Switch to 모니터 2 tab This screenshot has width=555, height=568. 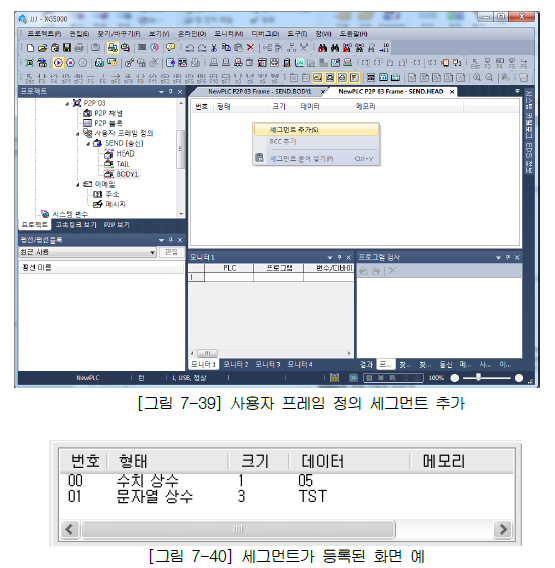[x=236, y=364]
